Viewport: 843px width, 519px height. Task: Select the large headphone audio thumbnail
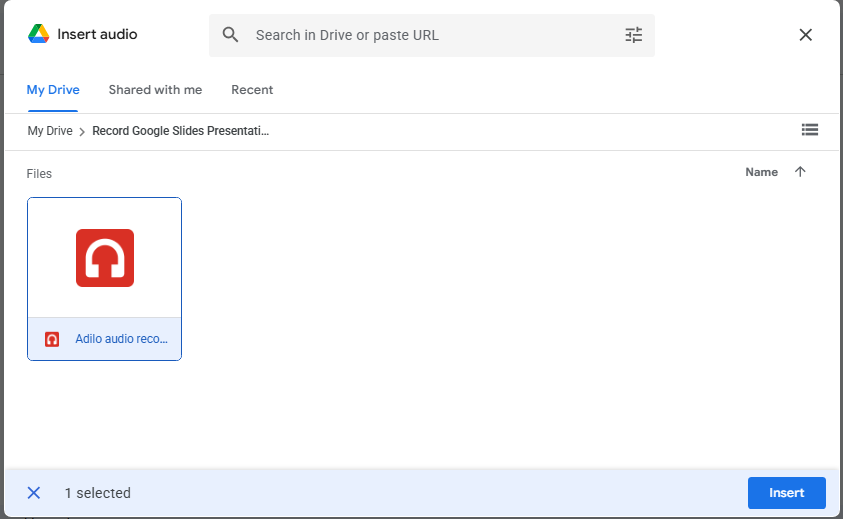coord(105,258)
